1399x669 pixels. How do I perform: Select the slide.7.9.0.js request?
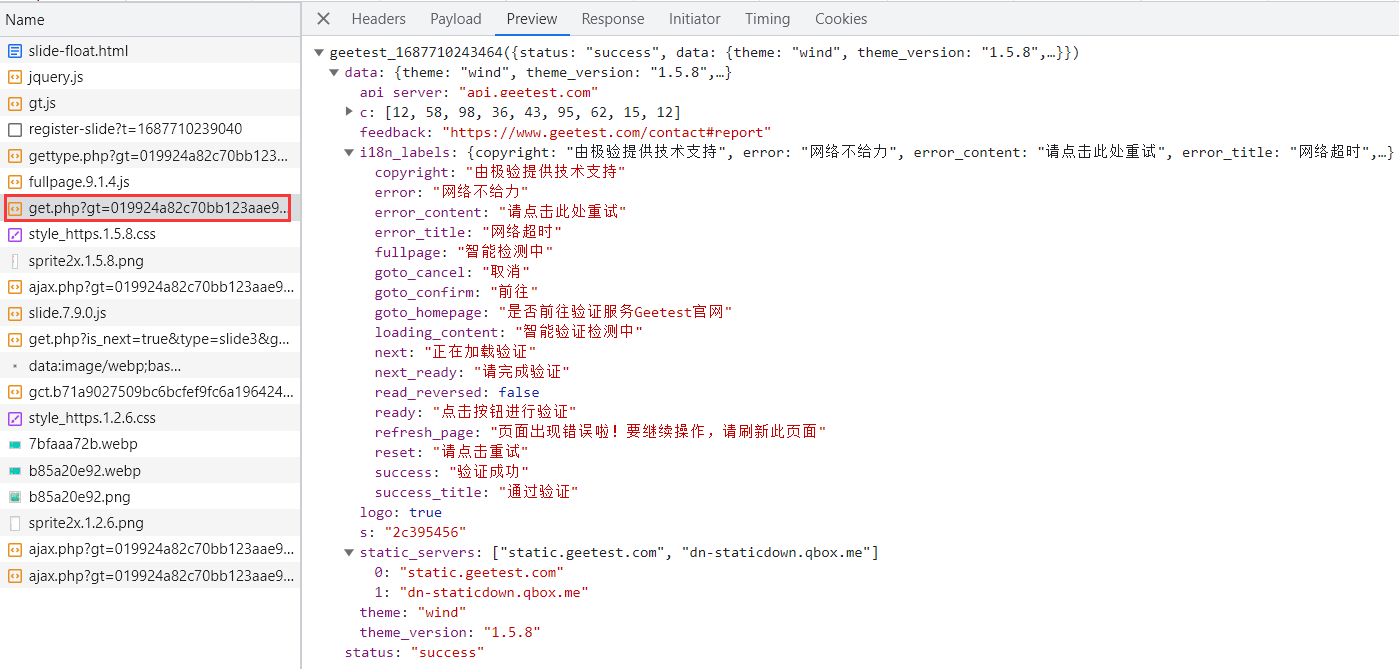pyautogui.click(x=67, y=313)
